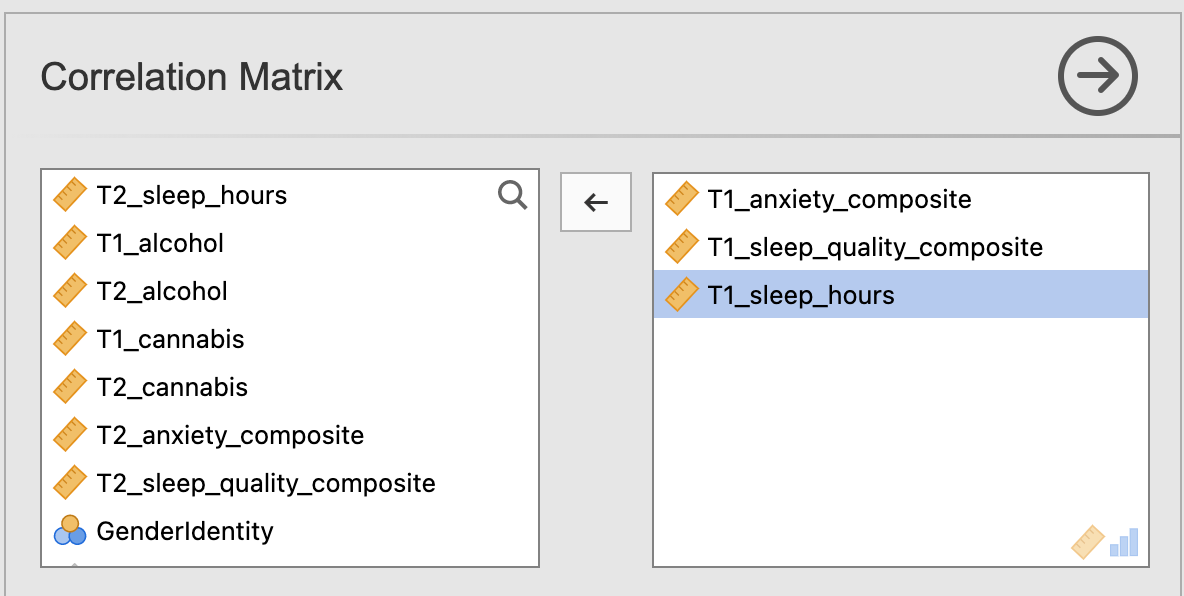1184x596 pixels.
Task: Click the left-arrow move variable button
Action: tap(596, 202)
